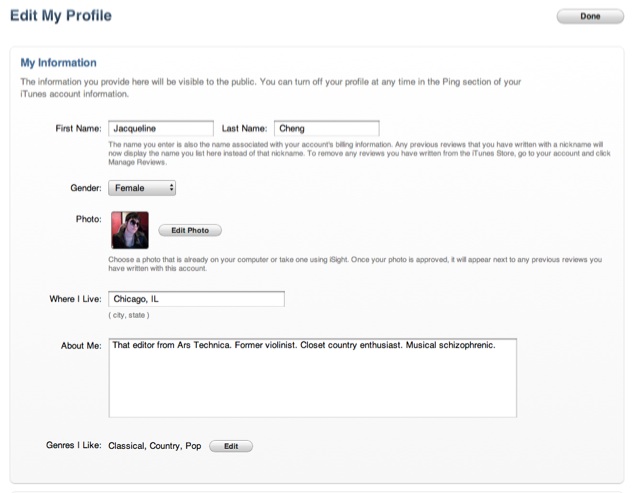The width and height of the screenshot is (640, 493).
Task: Click the First Name label
Action: (x=78, y=129)
